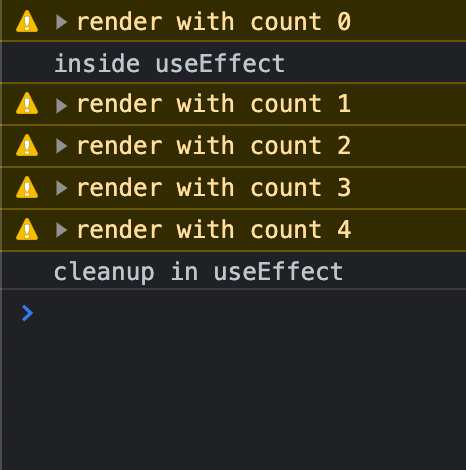Focus the console input line

tap(250, 313)
